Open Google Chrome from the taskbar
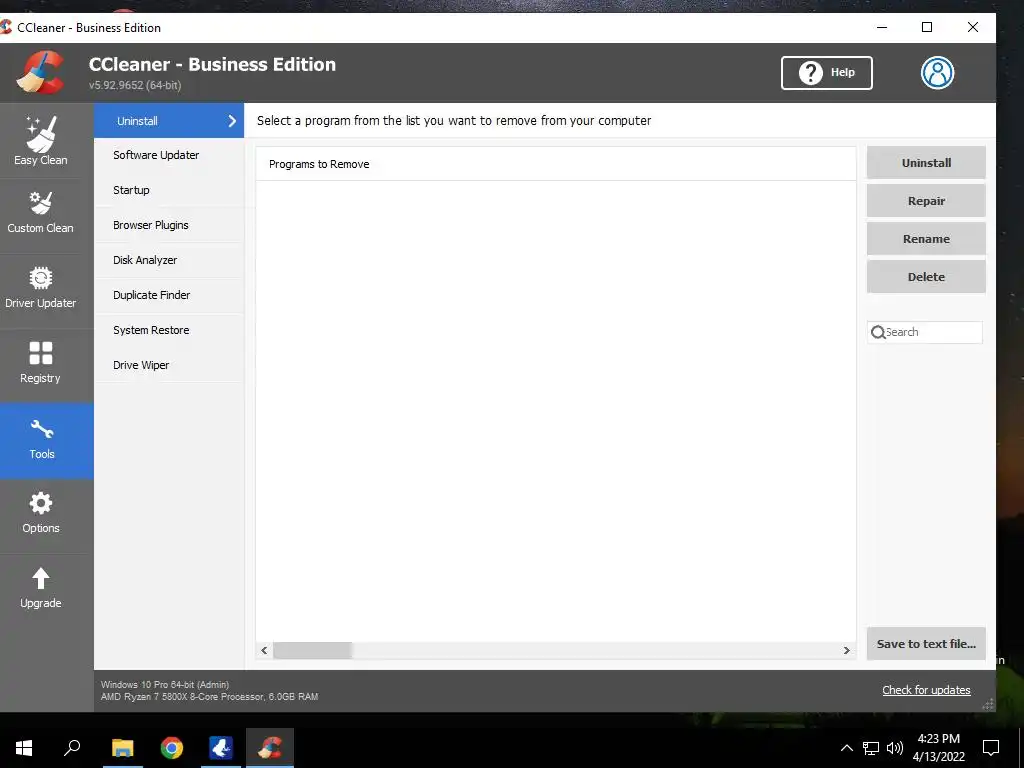 (x=172, y=748)
